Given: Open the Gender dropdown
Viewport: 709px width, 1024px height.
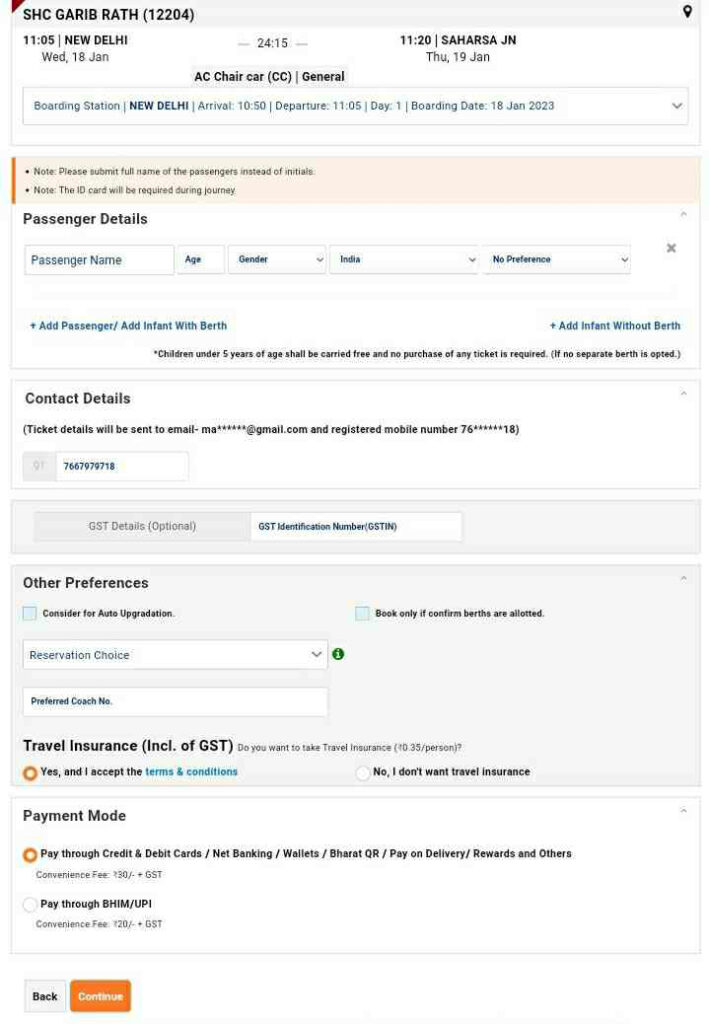Looking at the screenshot, I should [277, 260].
